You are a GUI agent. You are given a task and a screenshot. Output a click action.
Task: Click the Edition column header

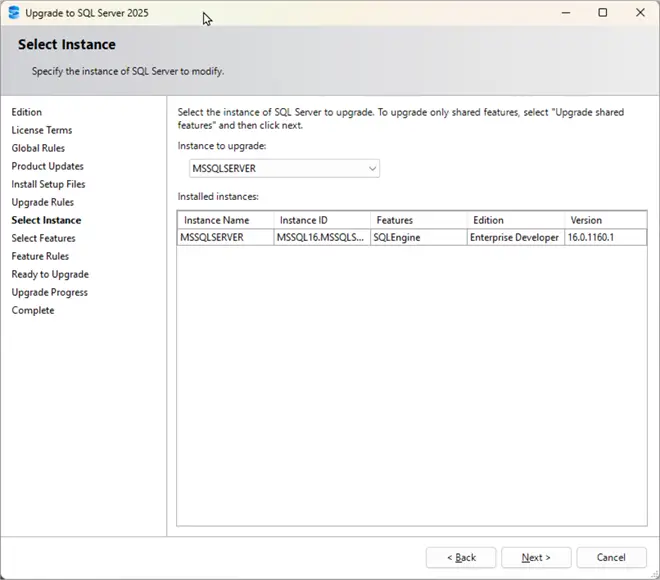(516, 220)
